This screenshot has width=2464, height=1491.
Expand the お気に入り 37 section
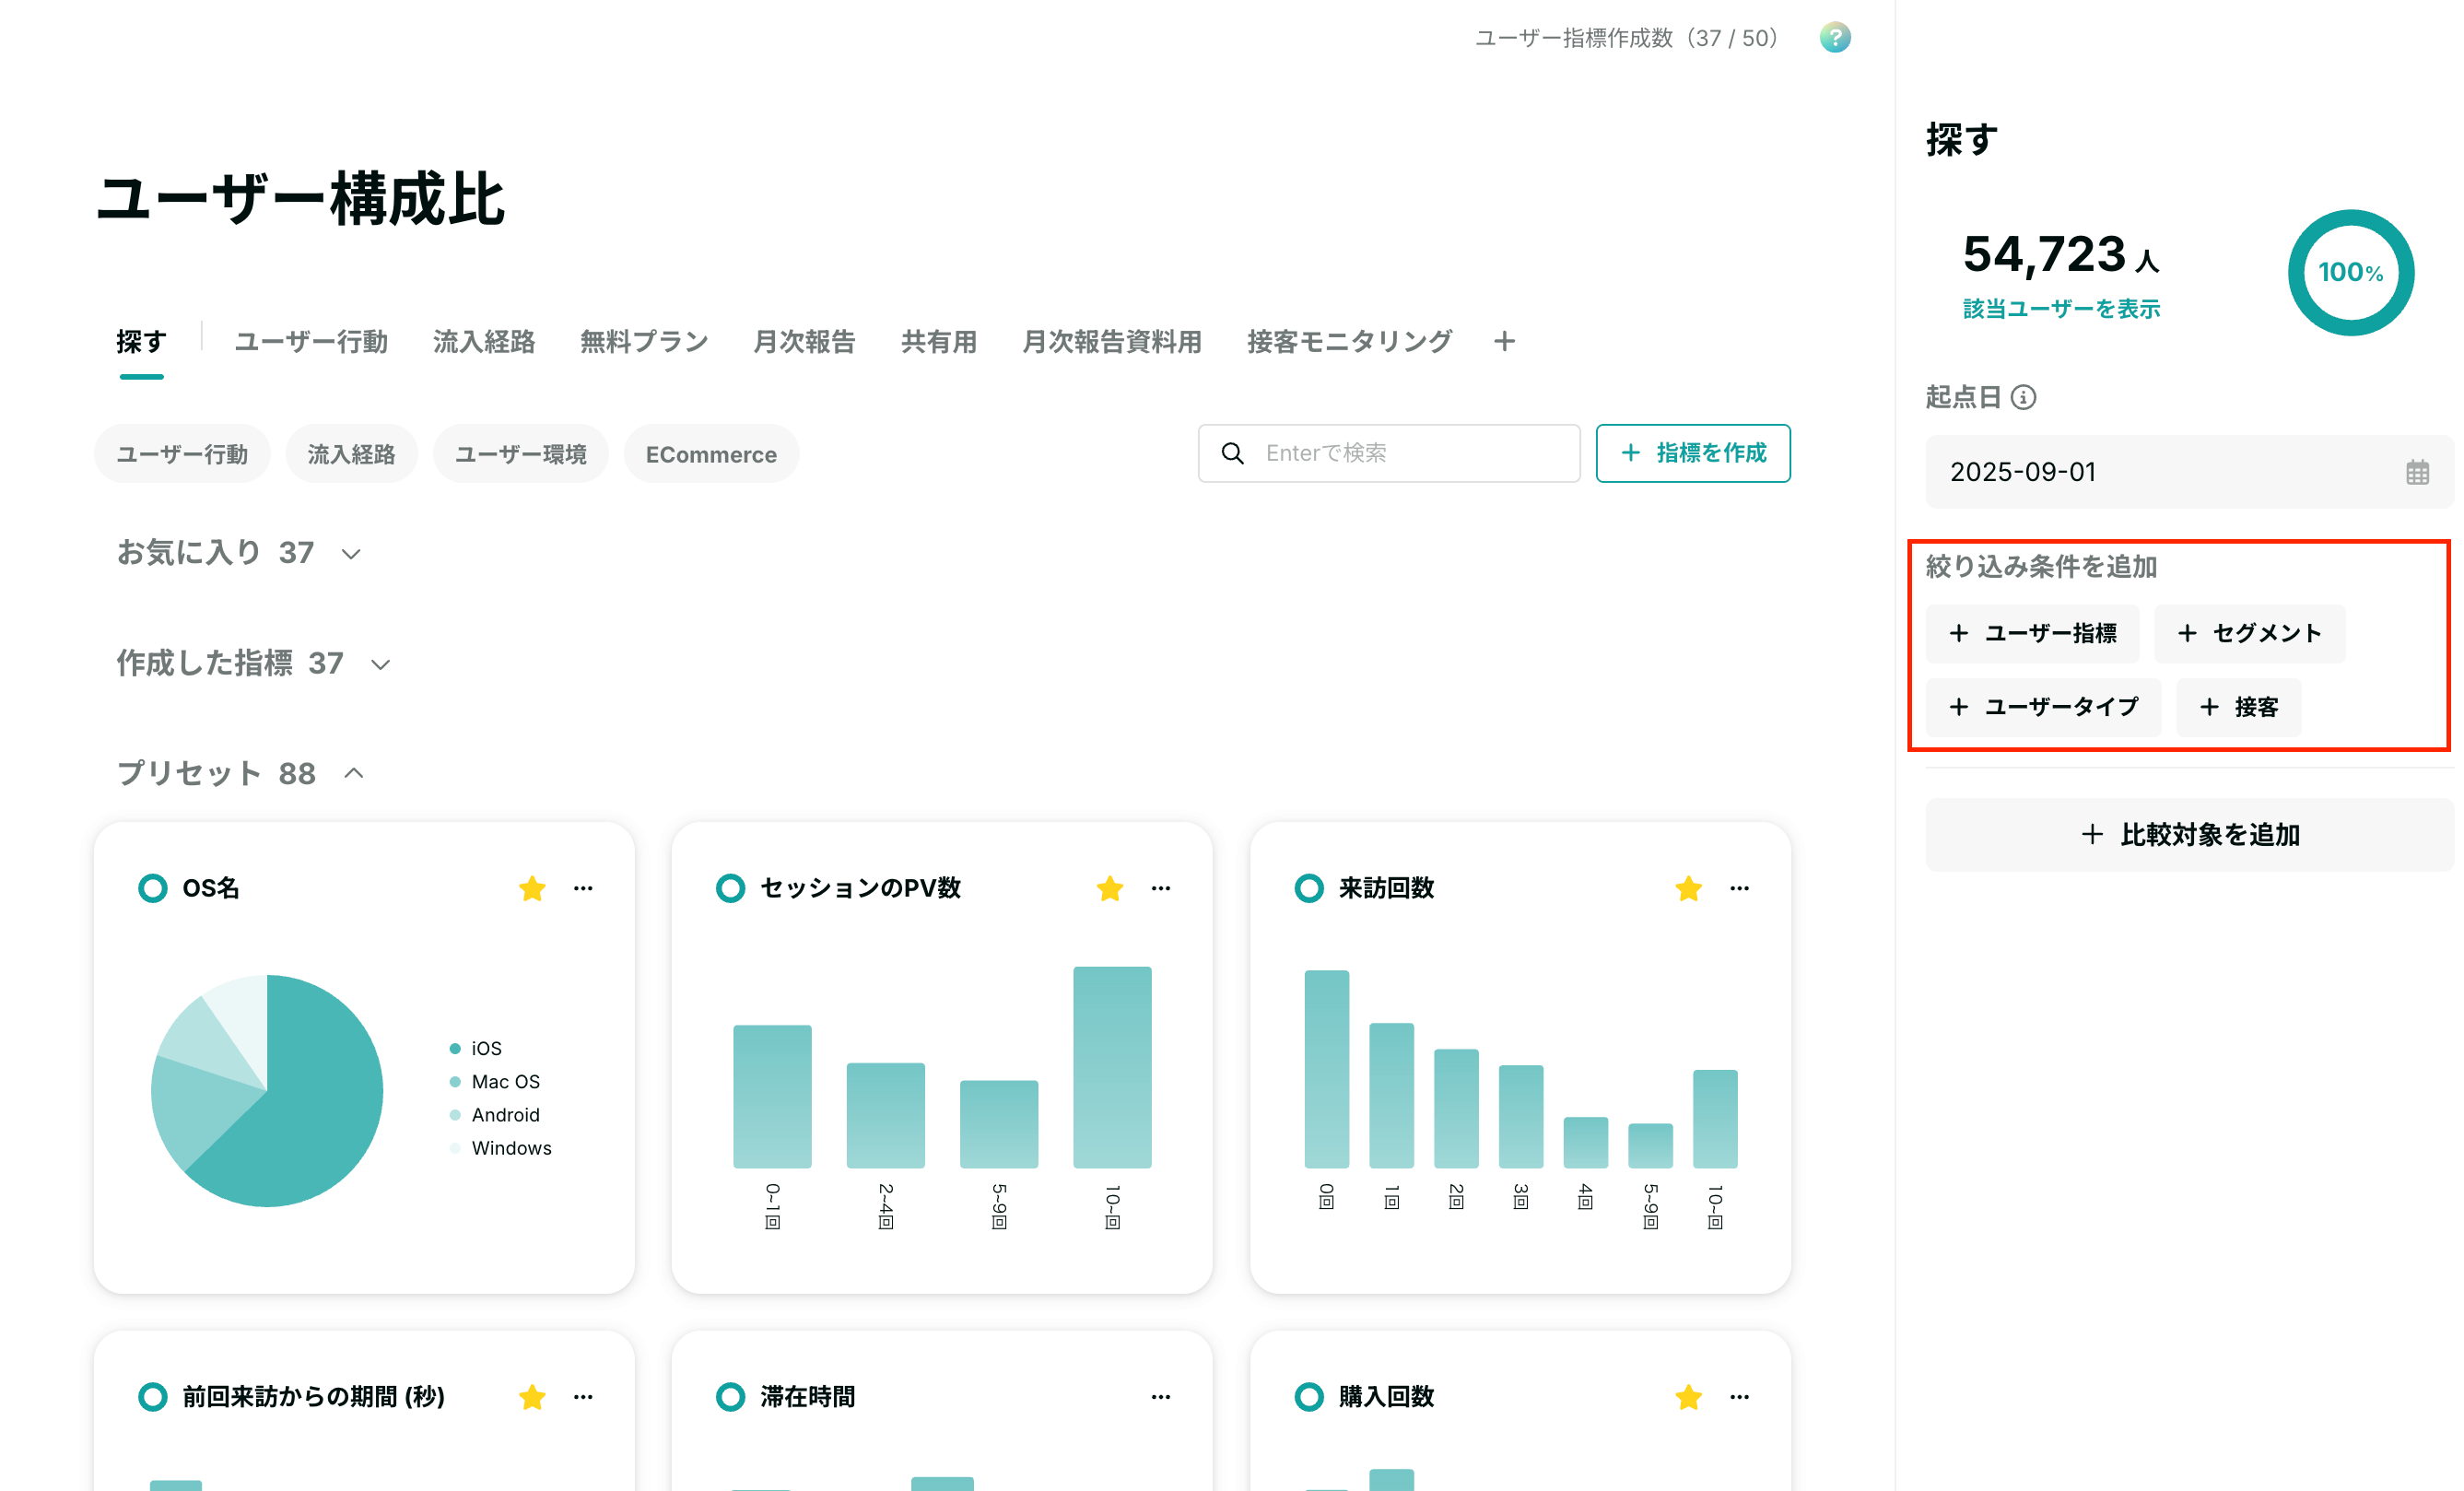click(x=238, y=552)
